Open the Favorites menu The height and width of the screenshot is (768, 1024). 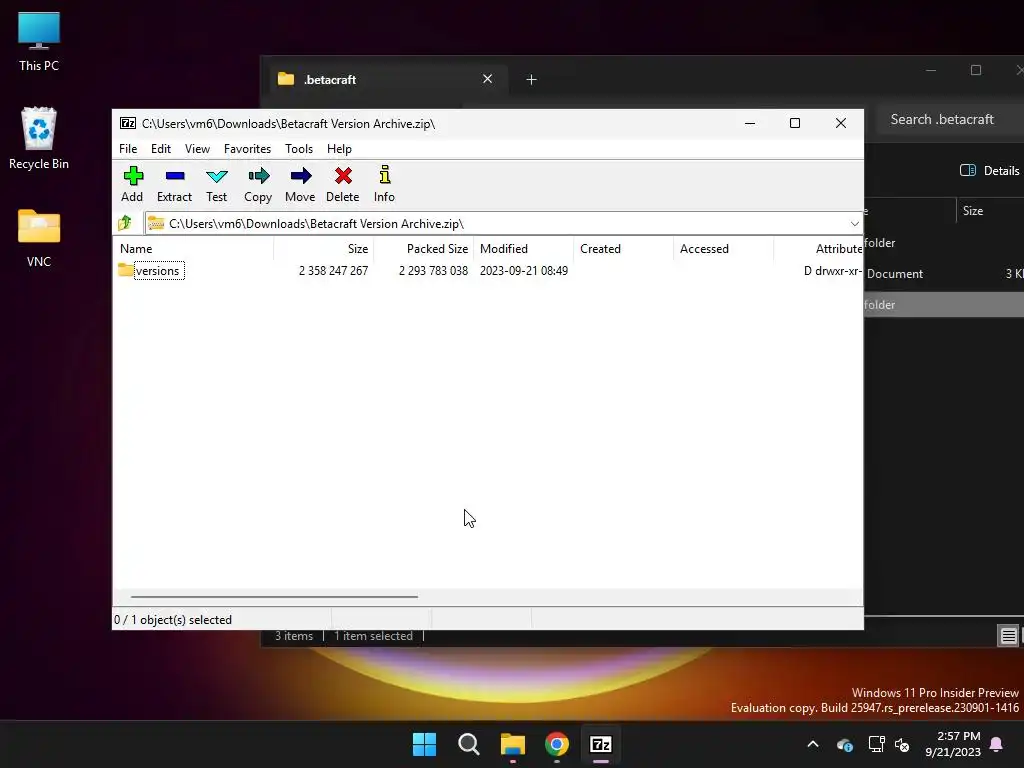[248, 149]
